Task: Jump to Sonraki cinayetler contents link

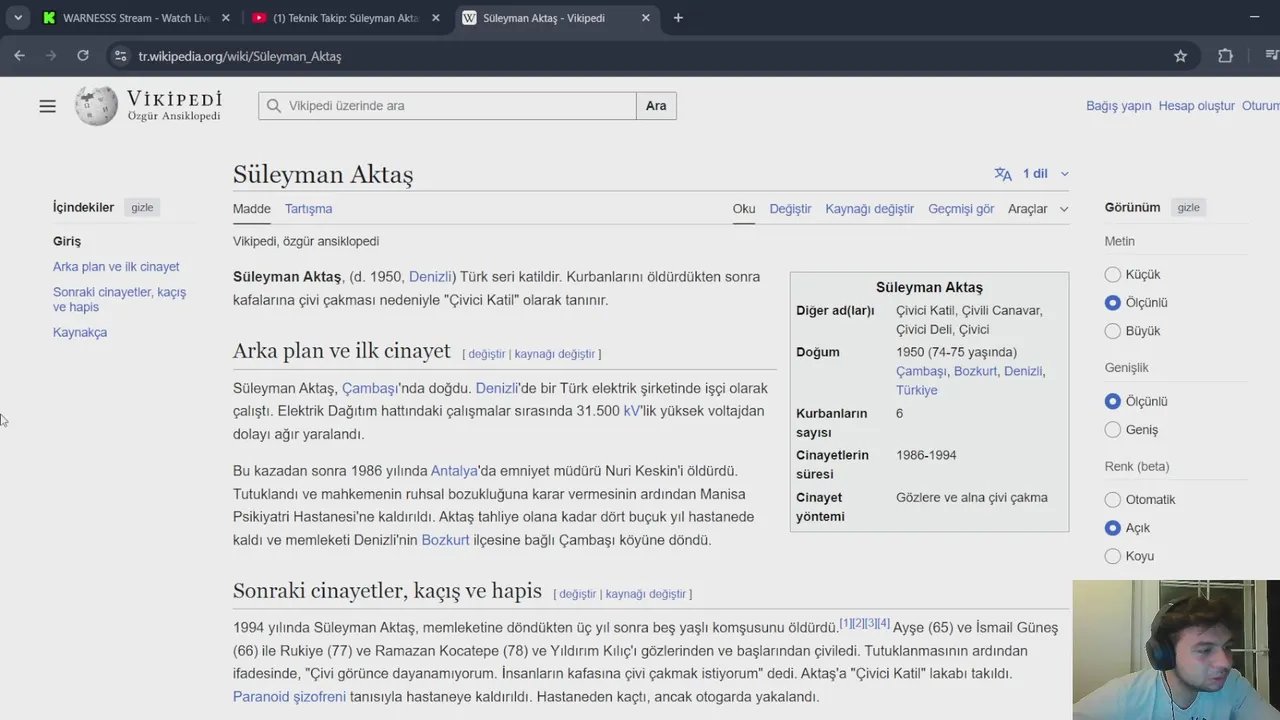Action: click(119, 299)
